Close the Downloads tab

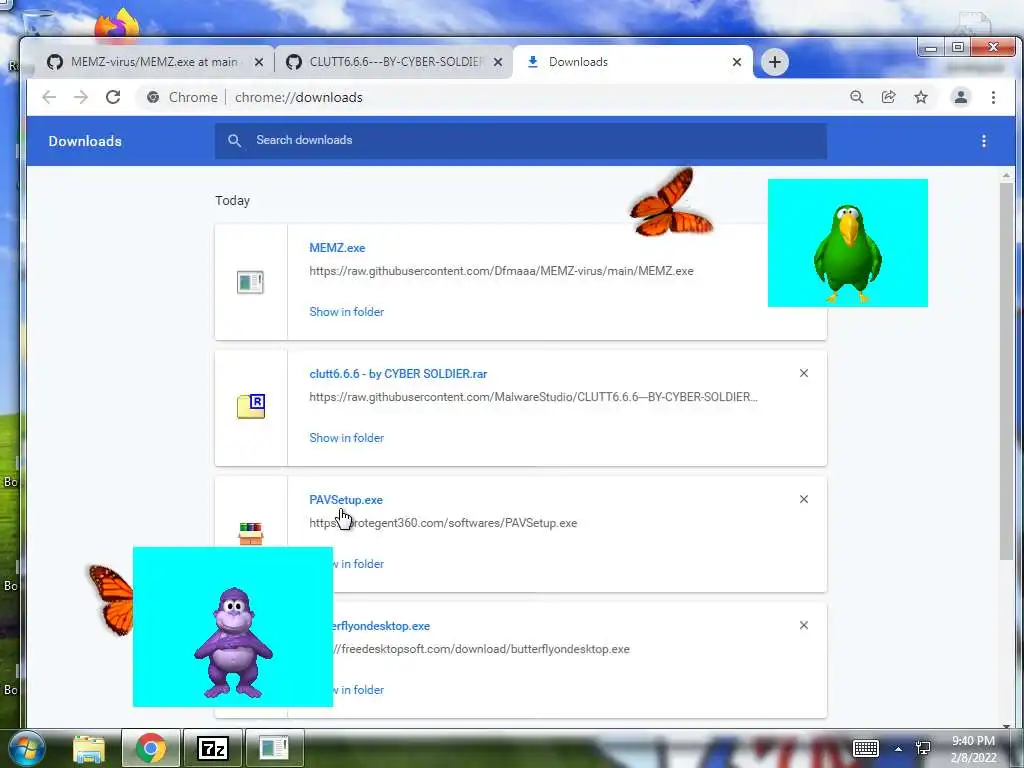point(737,62)
